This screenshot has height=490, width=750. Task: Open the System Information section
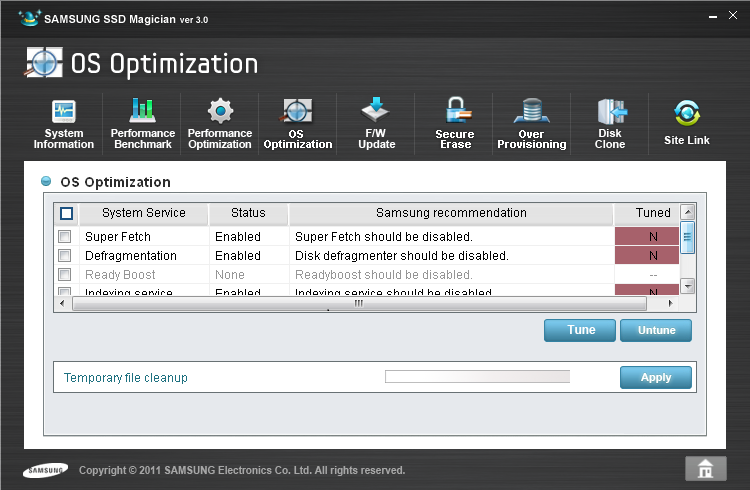pyautogui.click(x=64, y=124)
